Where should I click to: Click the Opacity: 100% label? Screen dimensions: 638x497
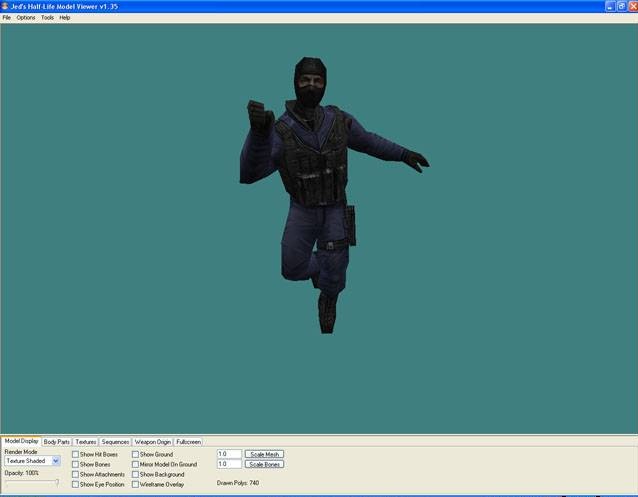tap(22, 473)
